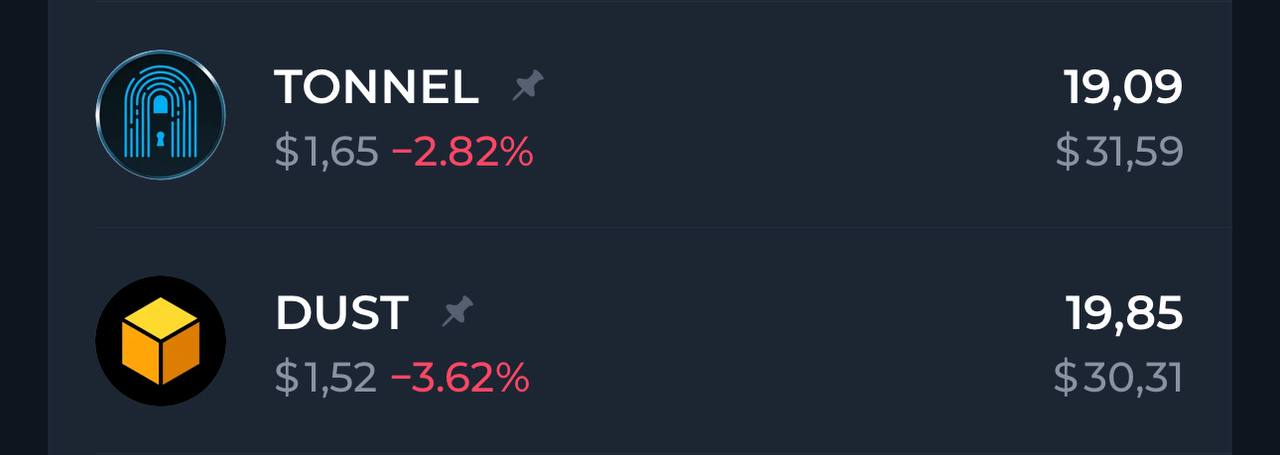Click DUST change -3.62%
Screen dimensions: 1280x455
click(x=459, y=377)
